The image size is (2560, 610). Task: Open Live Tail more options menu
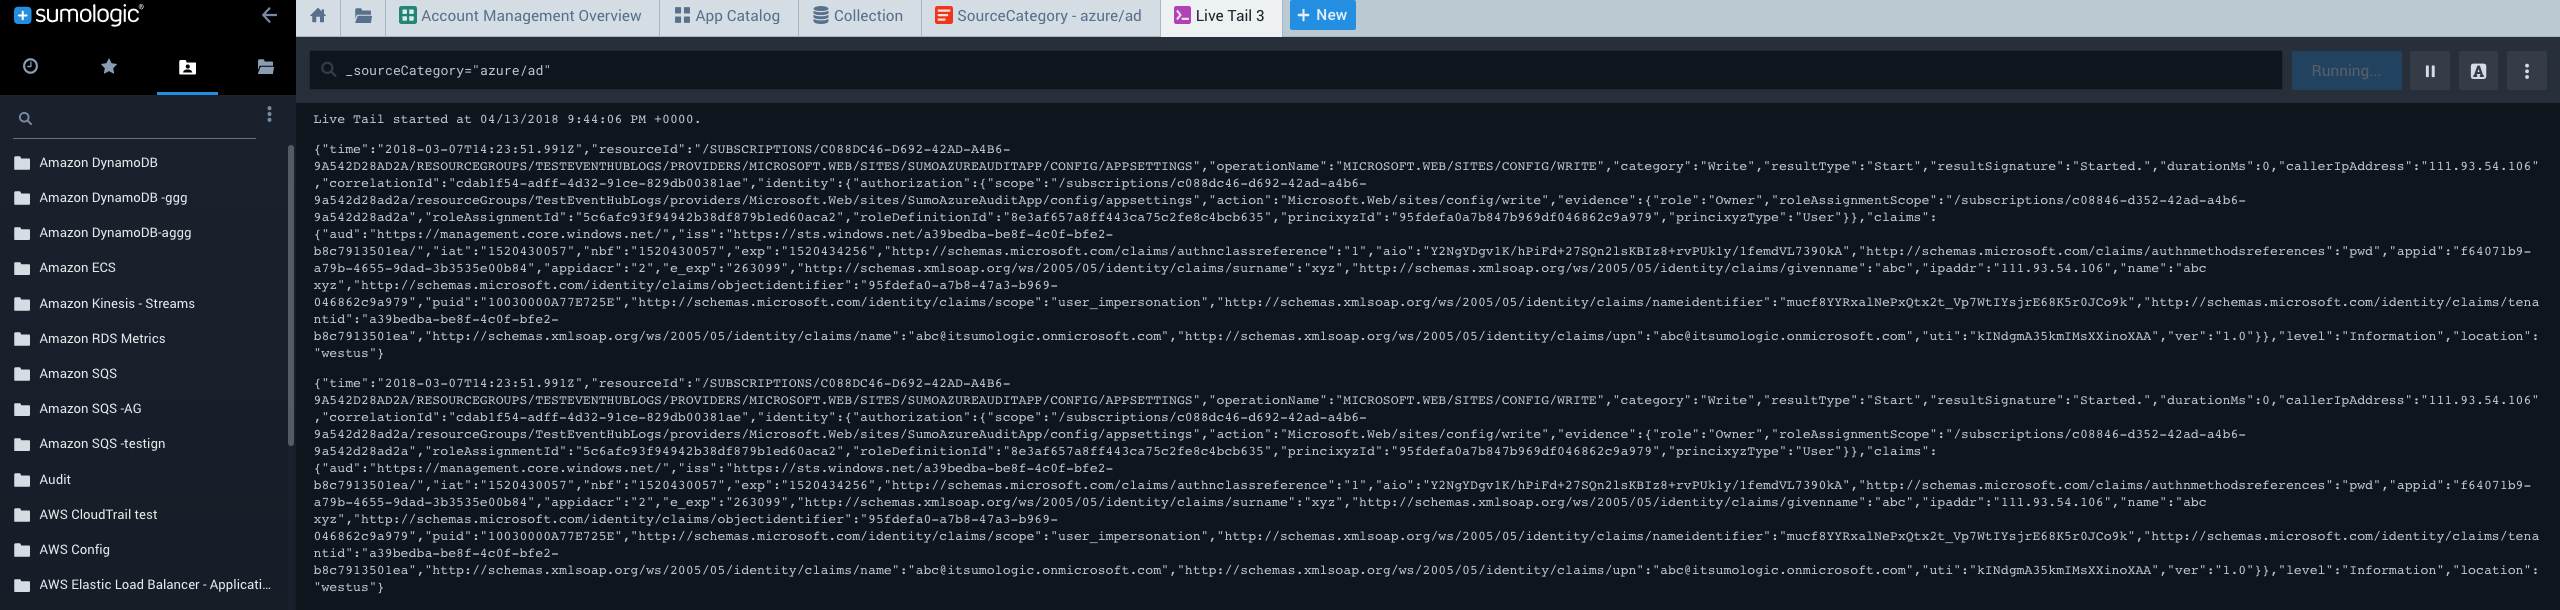point(2526,71)
